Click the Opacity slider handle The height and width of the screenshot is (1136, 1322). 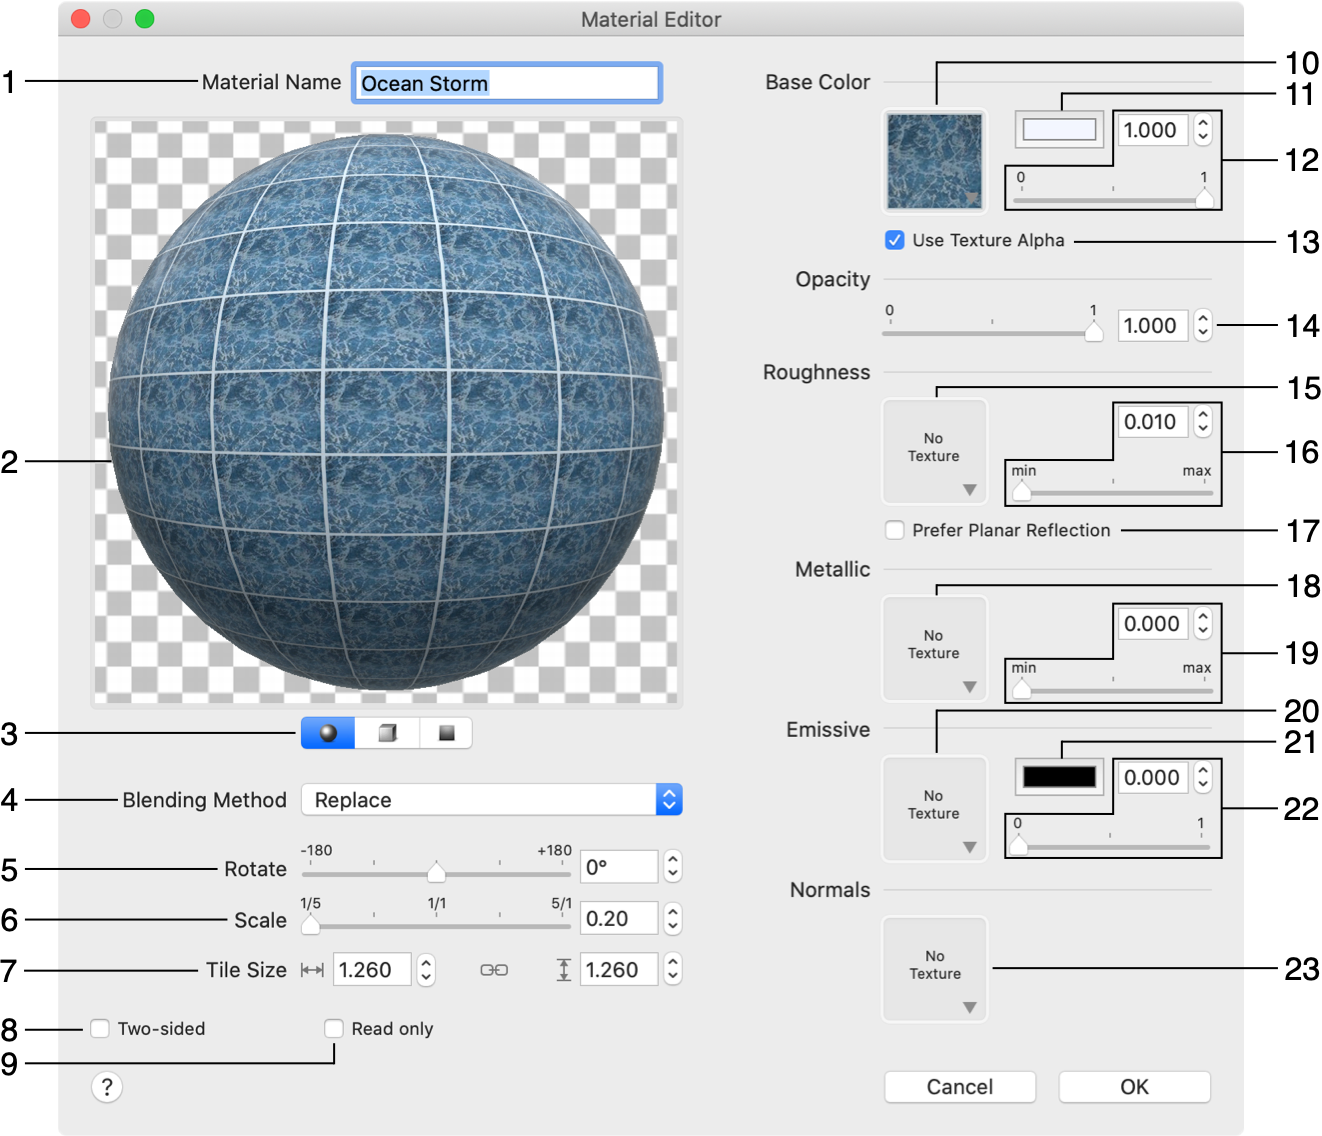point(1094,330)
